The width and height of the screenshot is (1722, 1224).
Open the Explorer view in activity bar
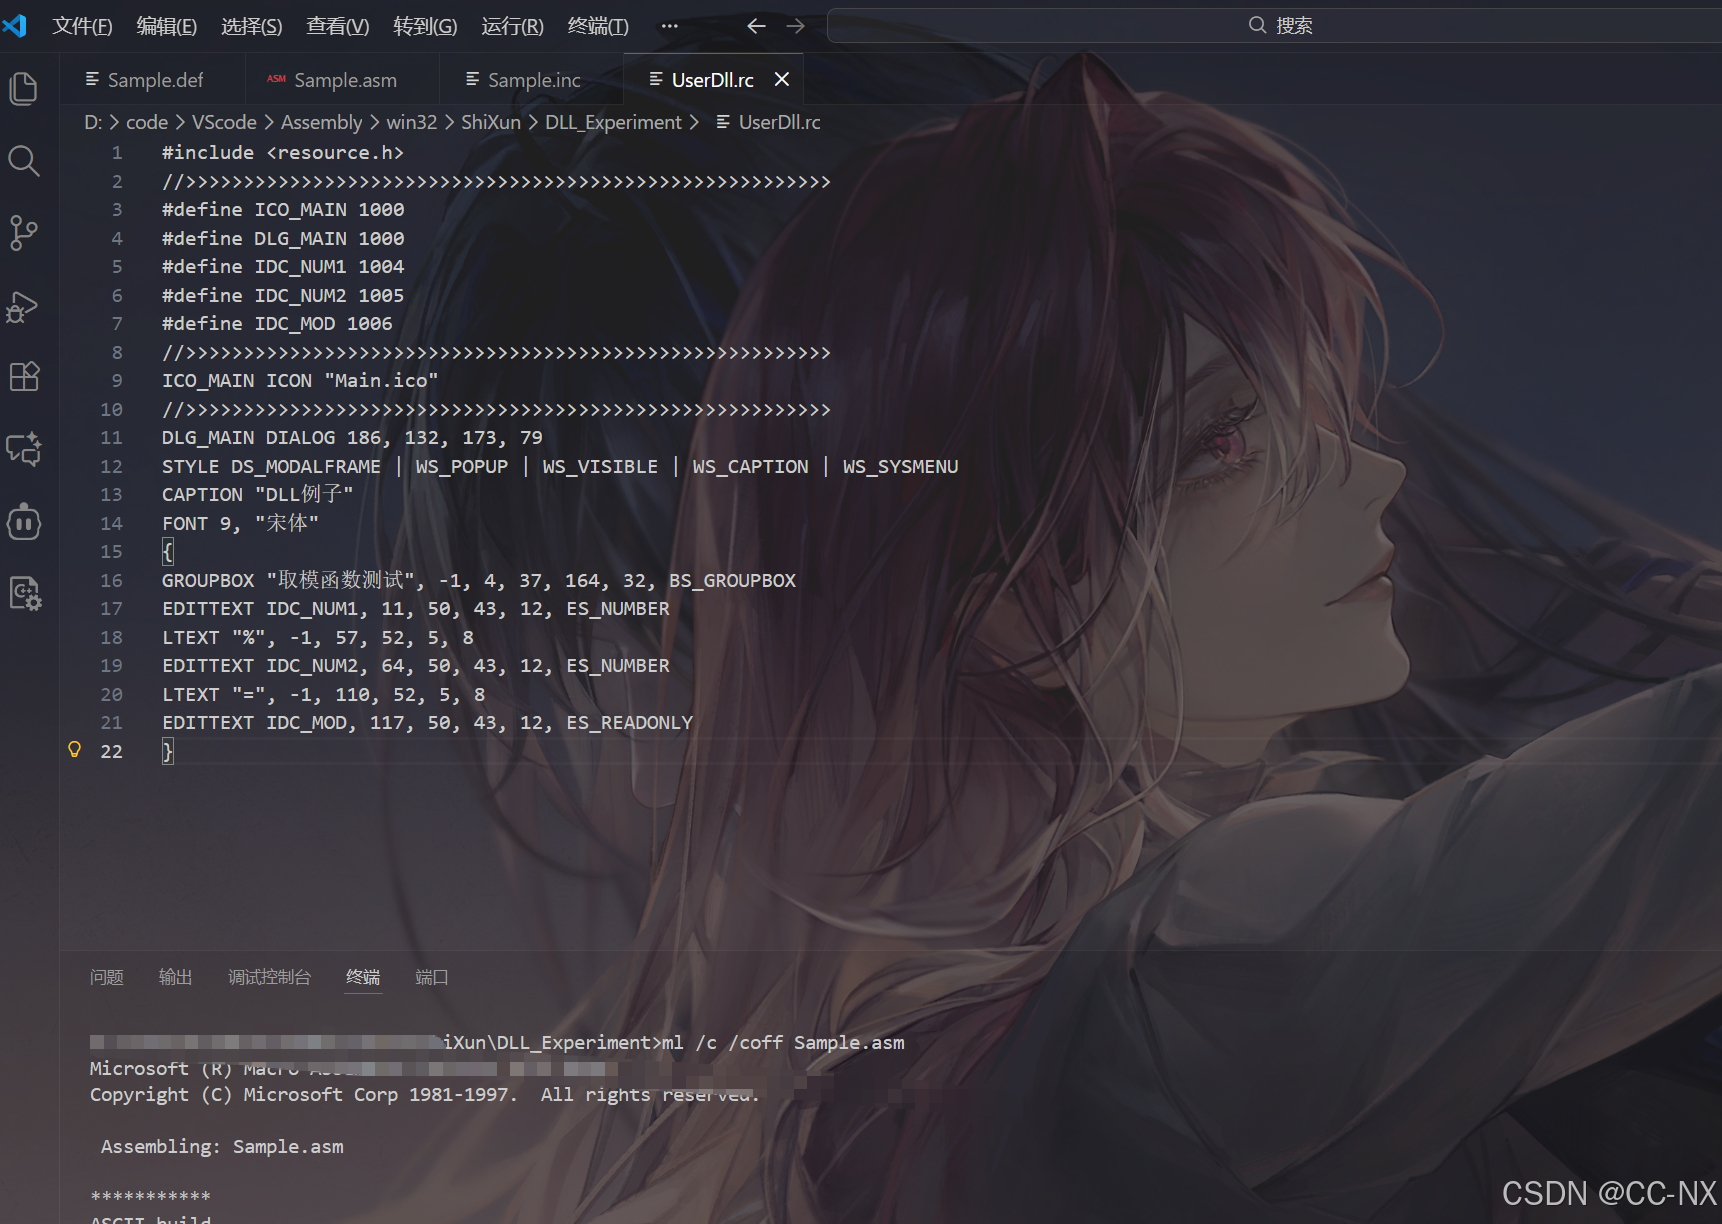click(x=24, y=89)
